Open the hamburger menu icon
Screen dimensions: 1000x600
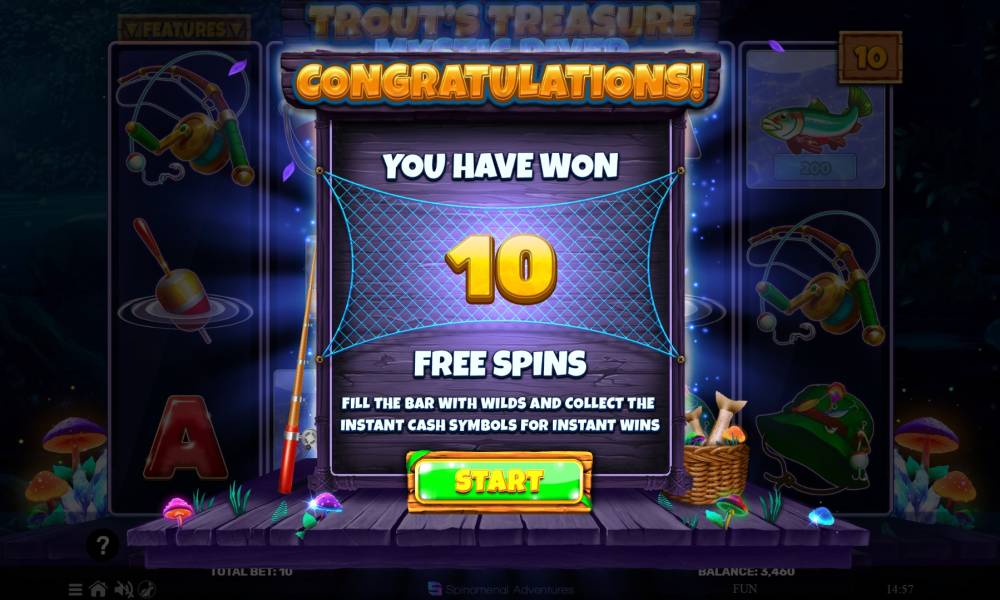coord(75,590)
